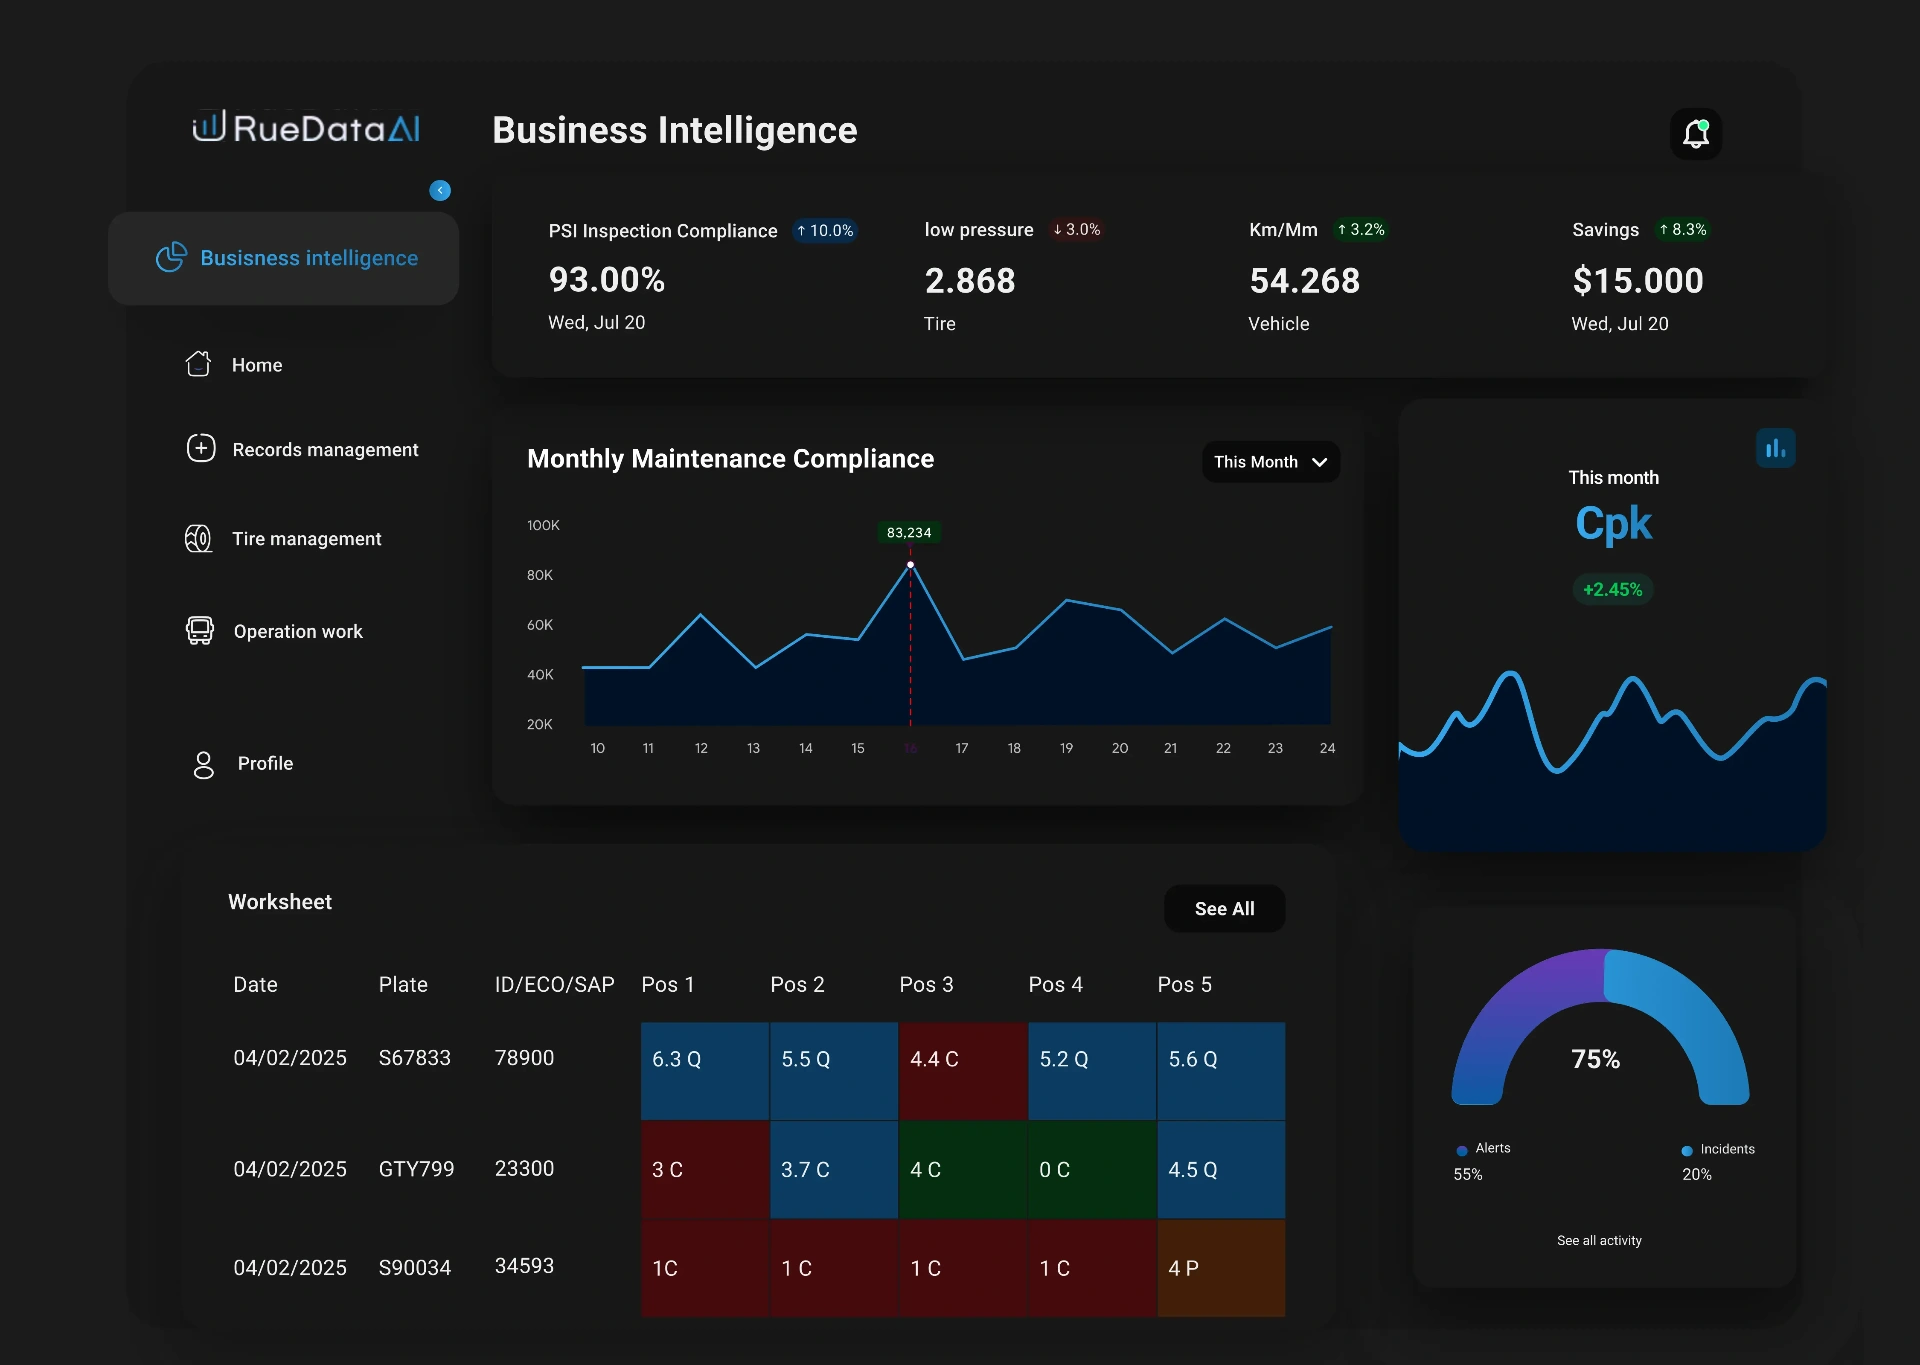Click the 6.3 Q cell in Pos 1
Viewport: 1920px width, 1365px height.
704,1070
